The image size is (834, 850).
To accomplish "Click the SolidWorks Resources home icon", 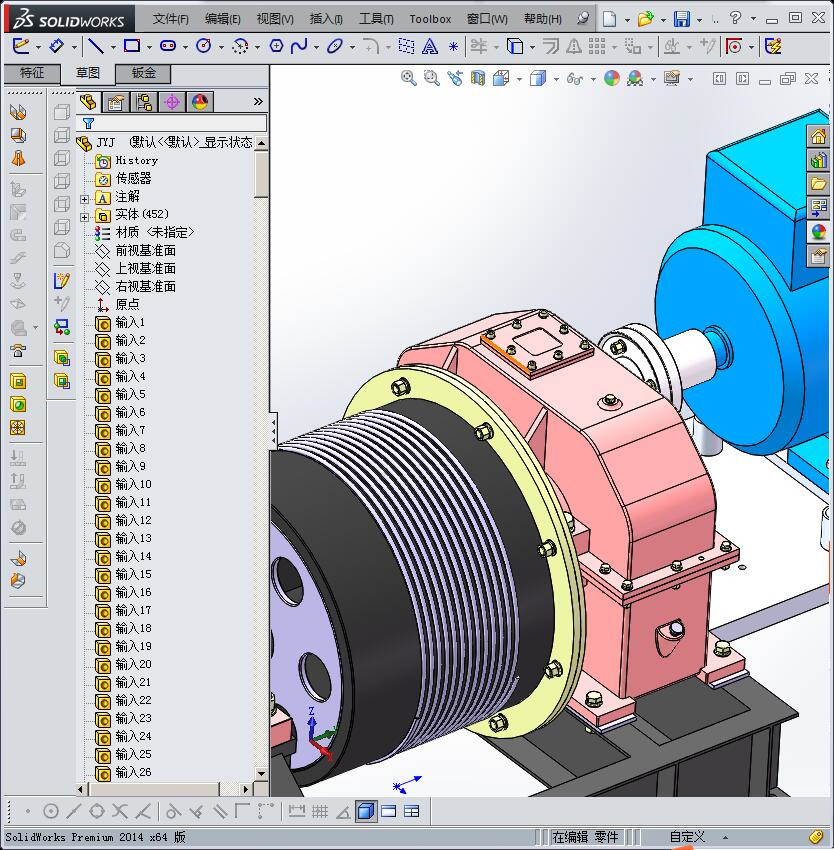I will (819, 136).
